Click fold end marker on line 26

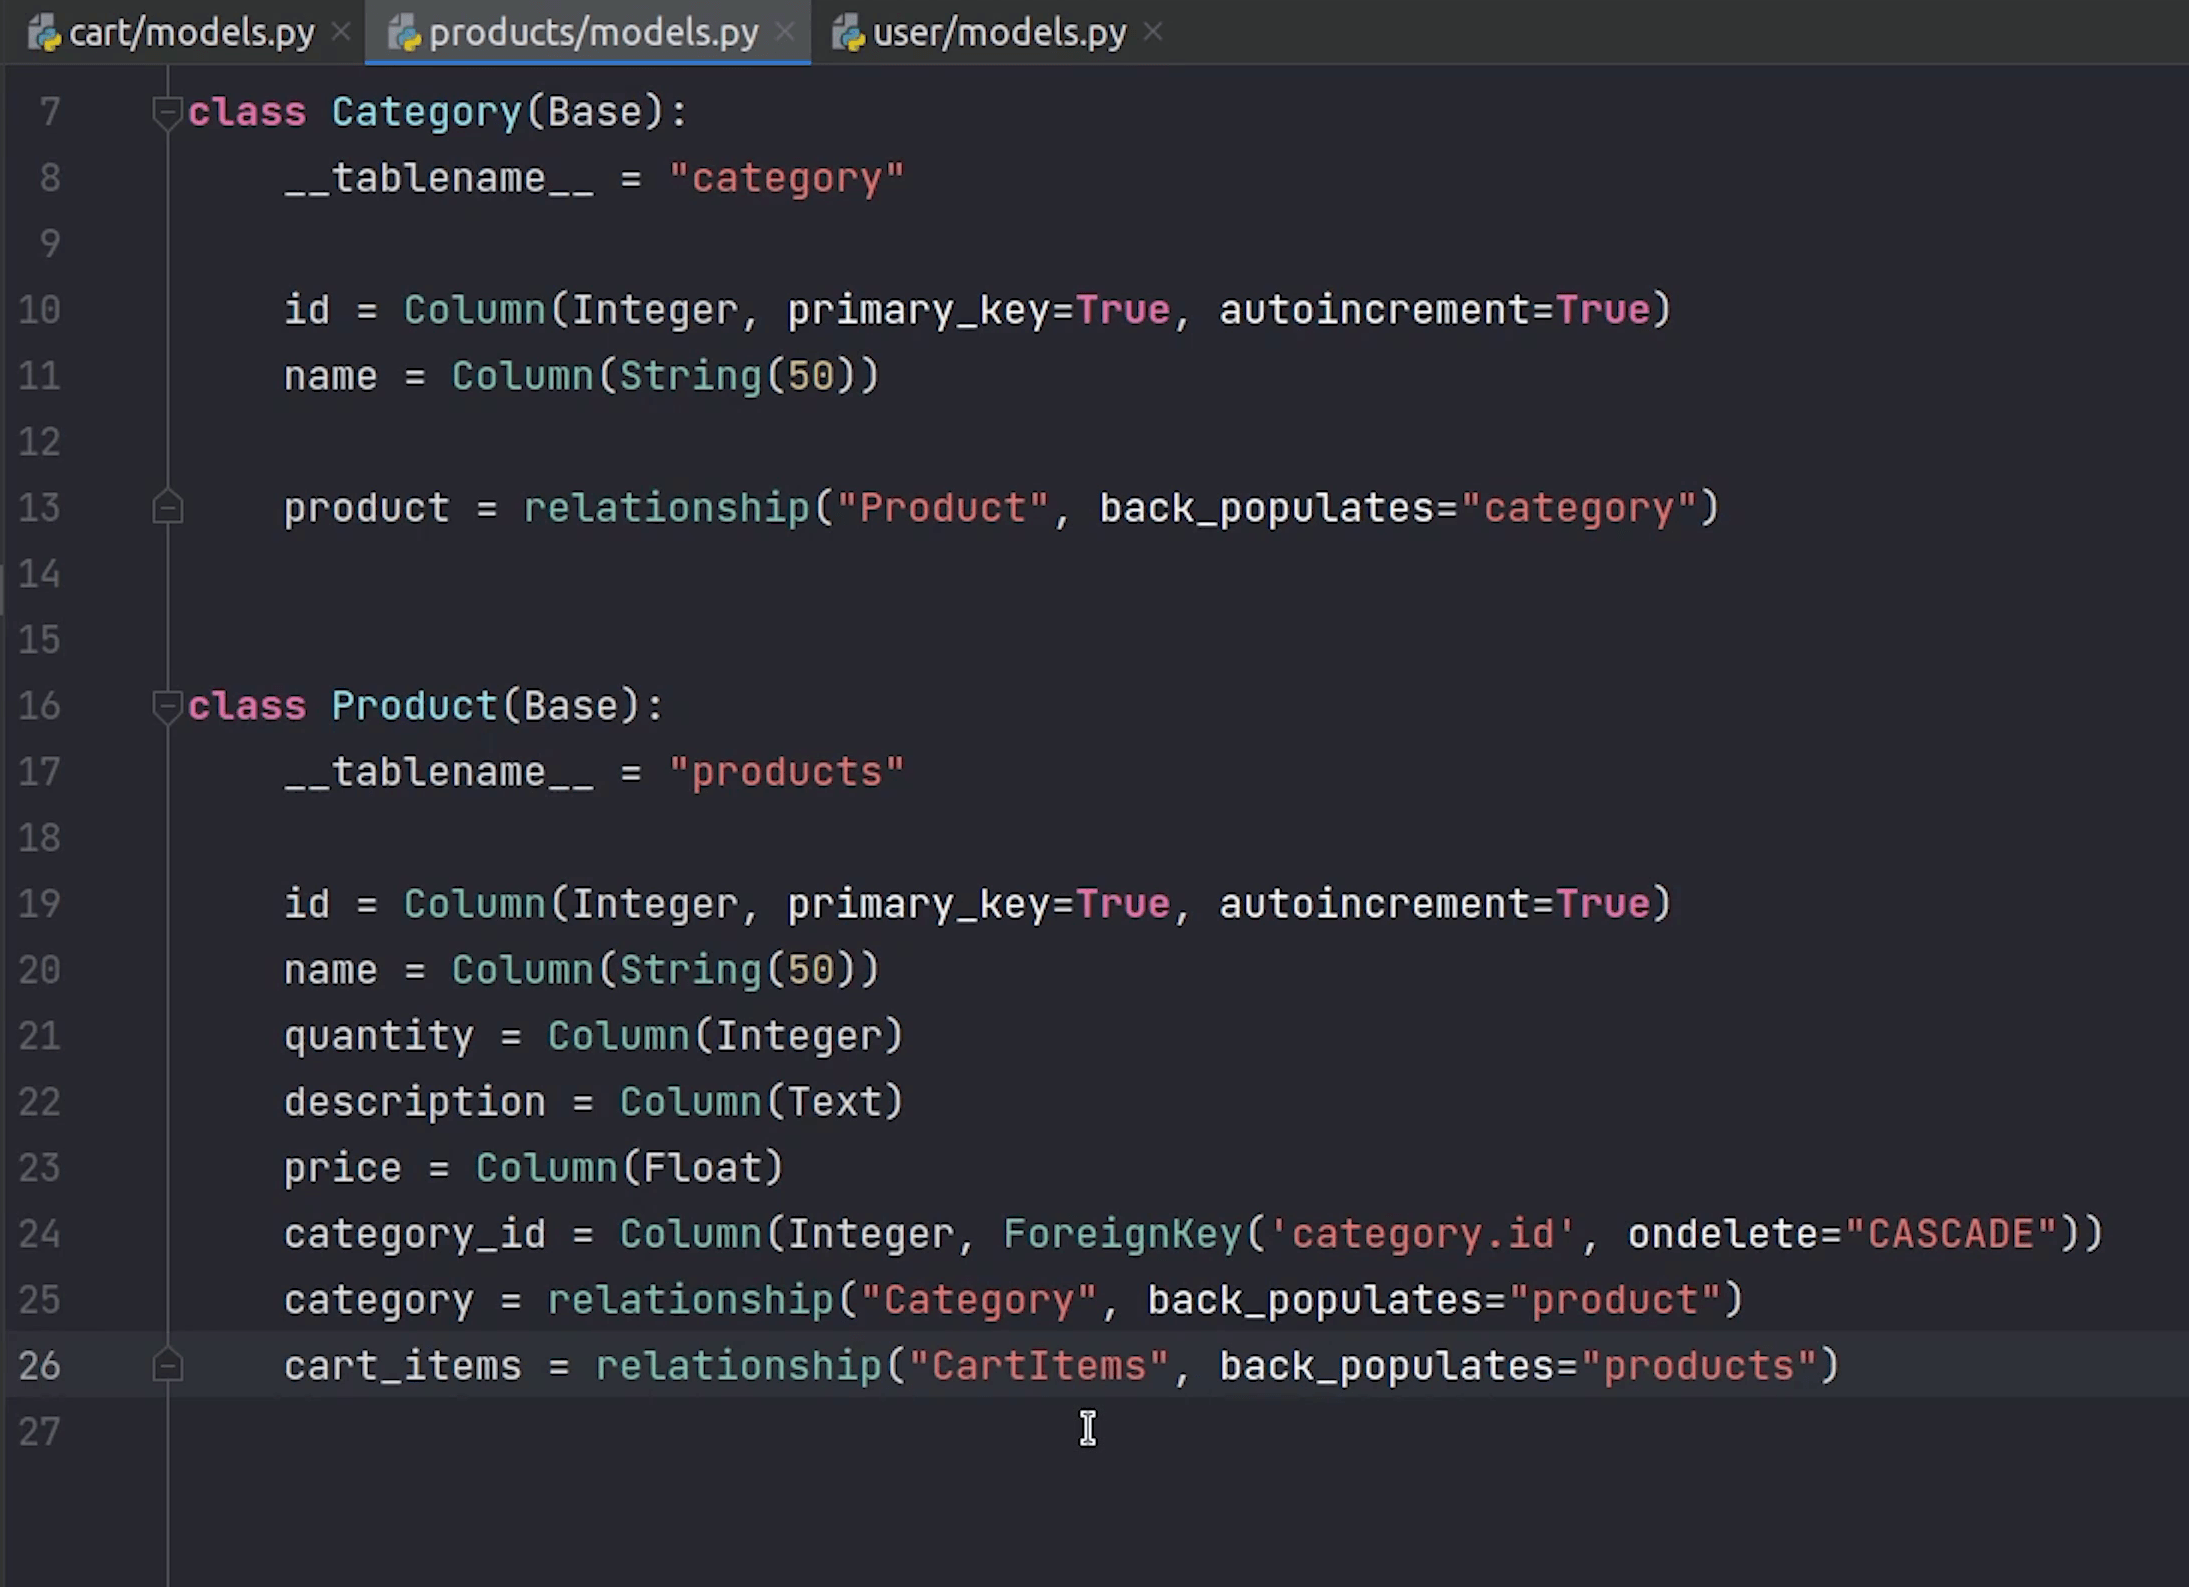(167, 1366)
